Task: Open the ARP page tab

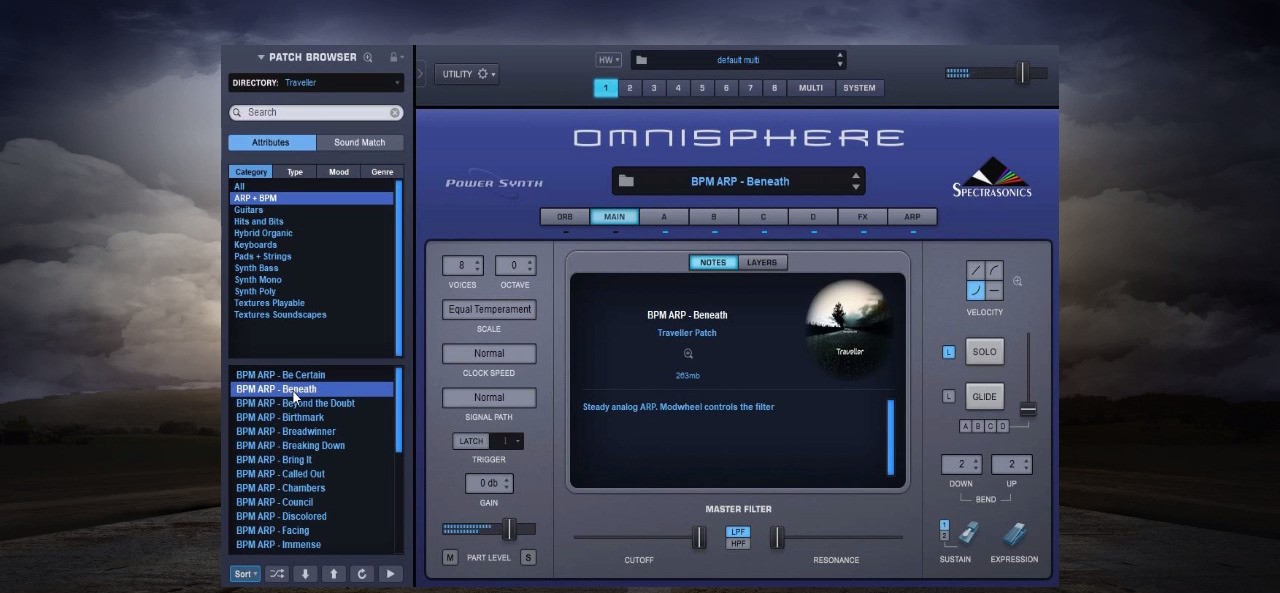Action: point(912,217)
